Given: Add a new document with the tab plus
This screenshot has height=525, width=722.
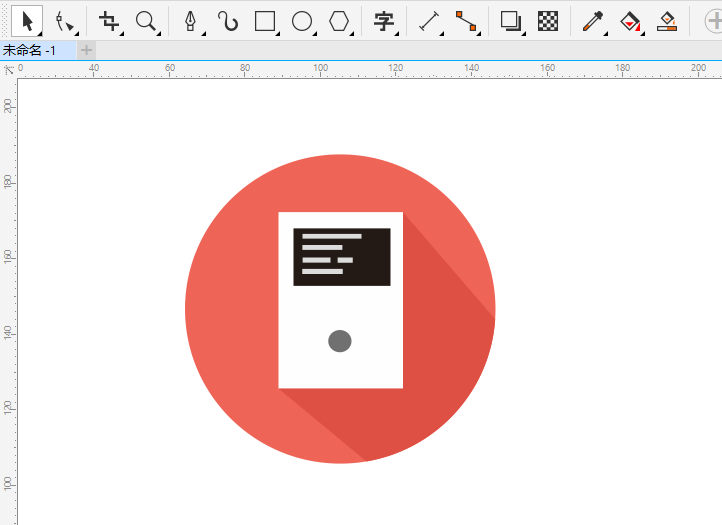Looking at the screenshot, I should click(x=86, y=50).
